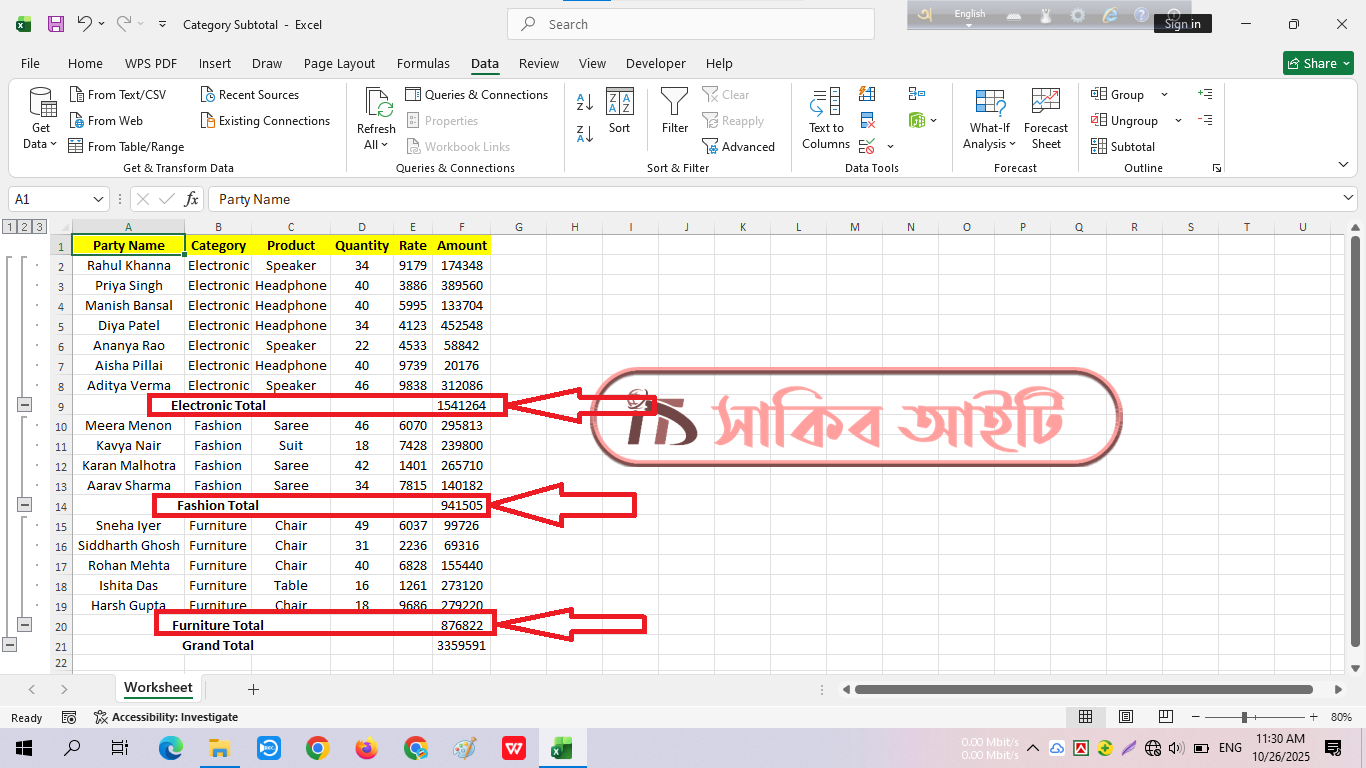Switch to the Formulas ribbon tab
This screenshot has width=1366, height=768.
point(423,63)
